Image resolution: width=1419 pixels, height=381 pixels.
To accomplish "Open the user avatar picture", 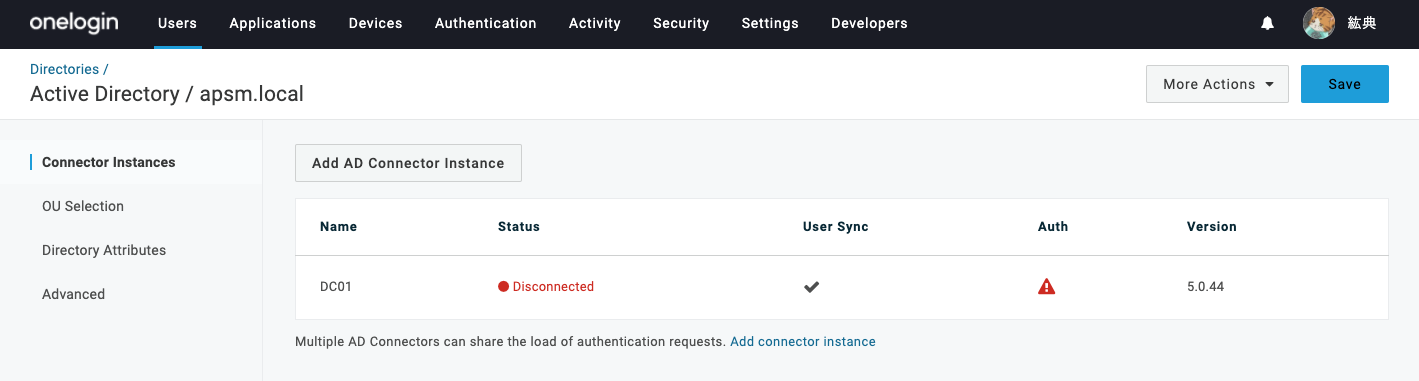I will coord(1319,23).
